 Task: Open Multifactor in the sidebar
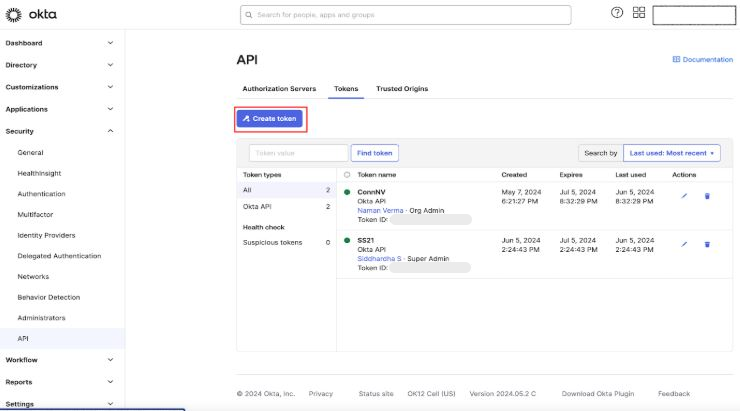coord(35,215)
